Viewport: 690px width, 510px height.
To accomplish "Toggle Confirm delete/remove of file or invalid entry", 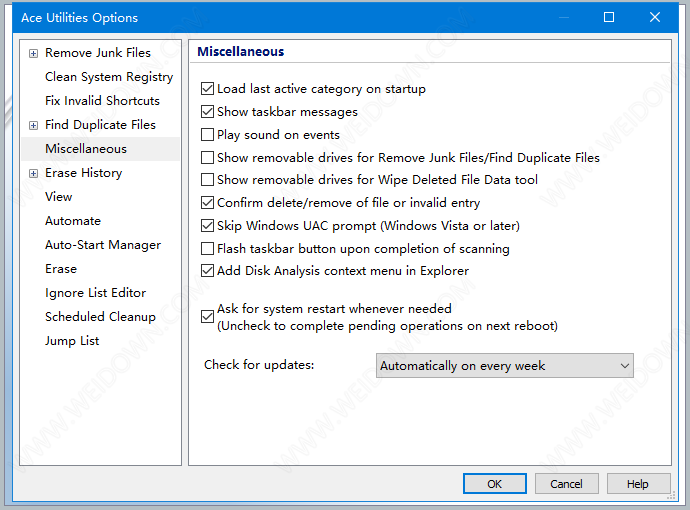I will click(207, 203).
